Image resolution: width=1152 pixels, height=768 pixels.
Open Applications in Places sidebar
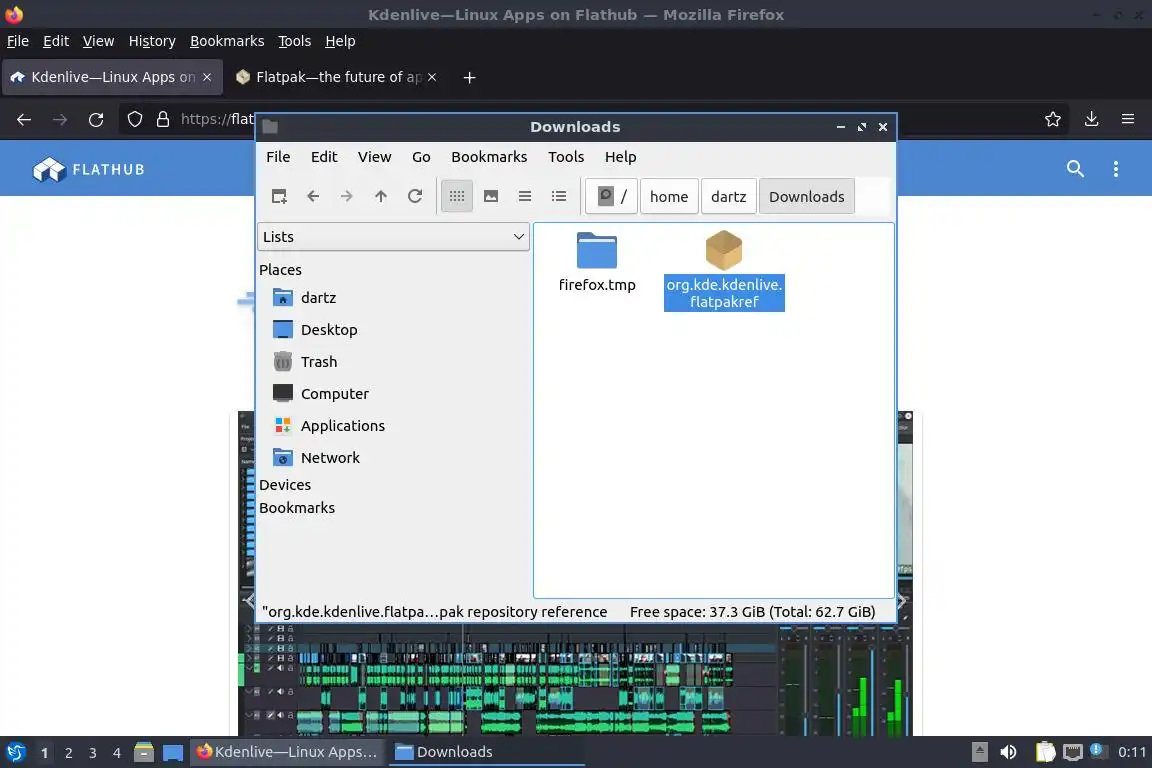tap(342, 426)
